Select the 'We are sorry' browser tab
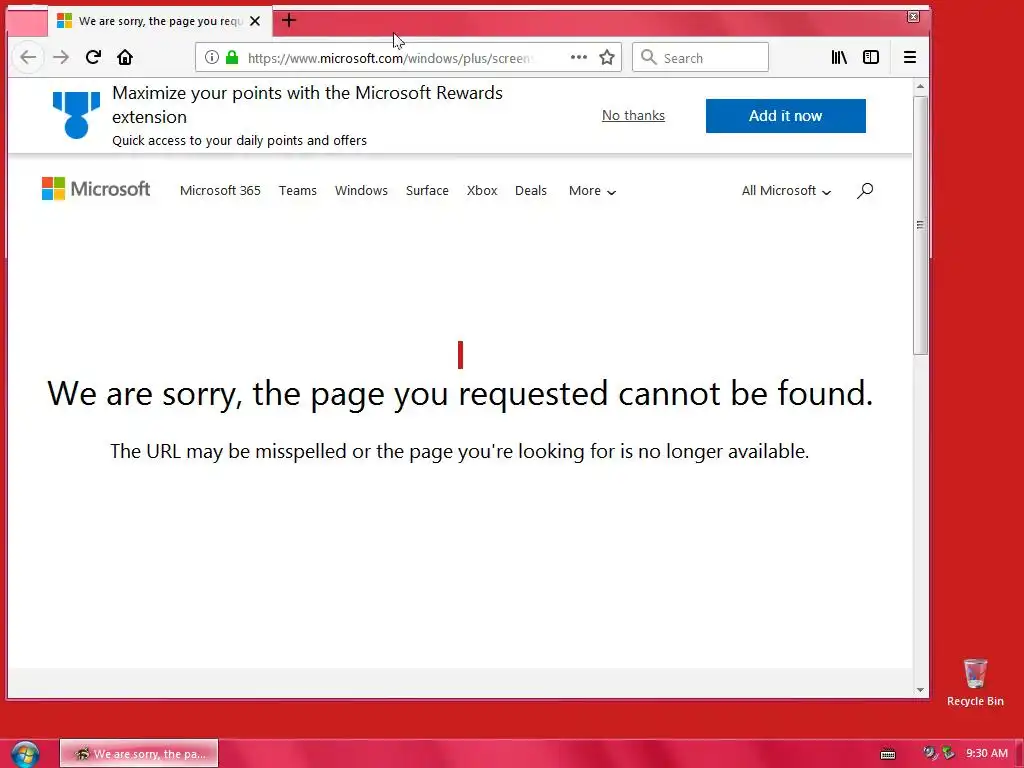The image size is (1024, 768). point(160,21)
